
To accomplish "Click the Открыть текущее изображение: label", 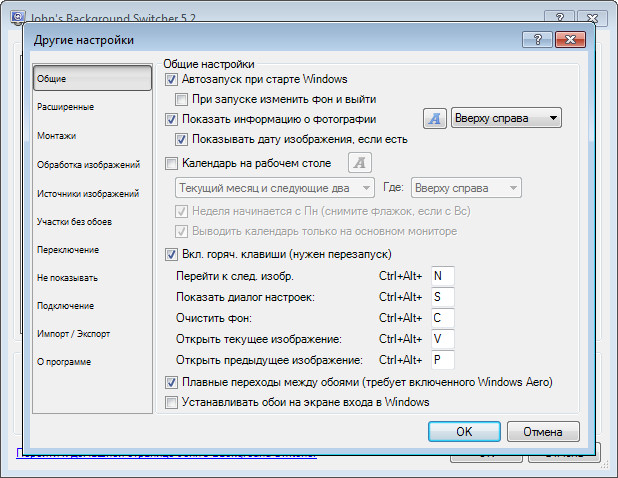I will pyautogui.click(x=259, y=339).
